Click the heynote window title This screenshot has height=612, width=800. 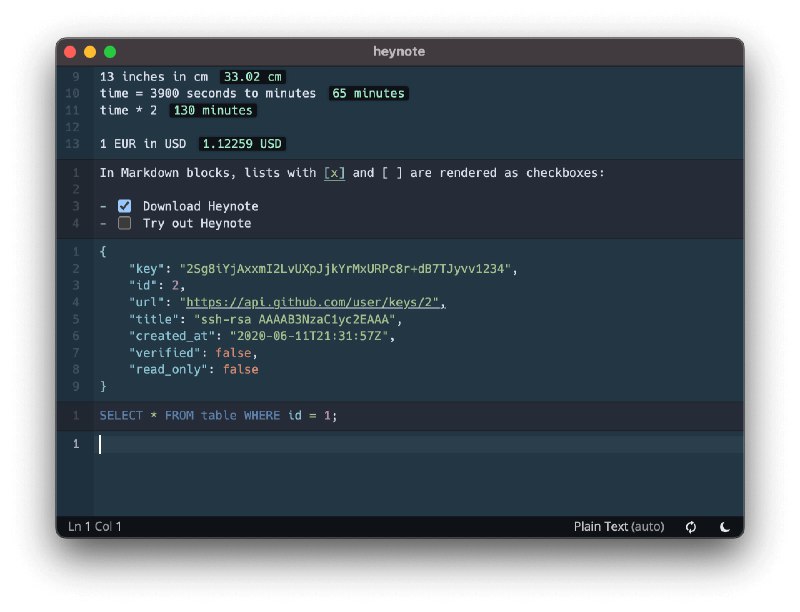pyautogui.click(x=399, y=52)
